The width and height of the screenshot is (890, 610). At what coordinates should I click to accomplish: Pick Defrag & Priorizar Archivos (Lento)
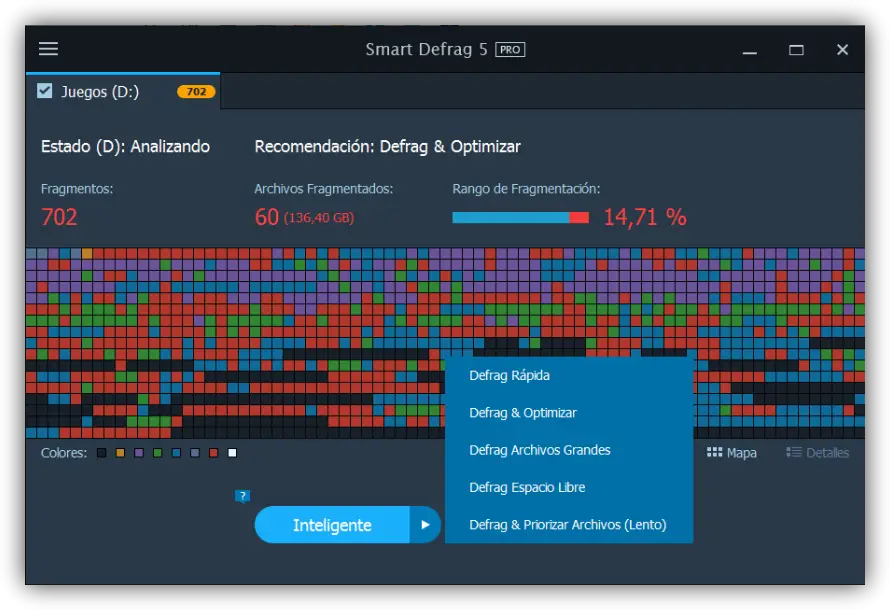[568, 525]
